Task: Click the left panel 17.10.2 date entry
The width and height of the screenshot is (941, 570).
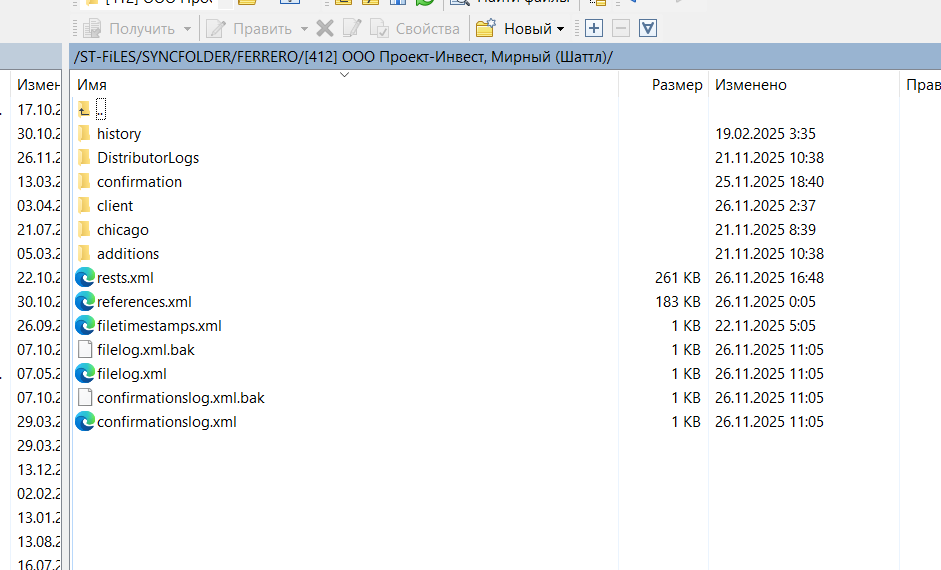Action: point(38,110)
